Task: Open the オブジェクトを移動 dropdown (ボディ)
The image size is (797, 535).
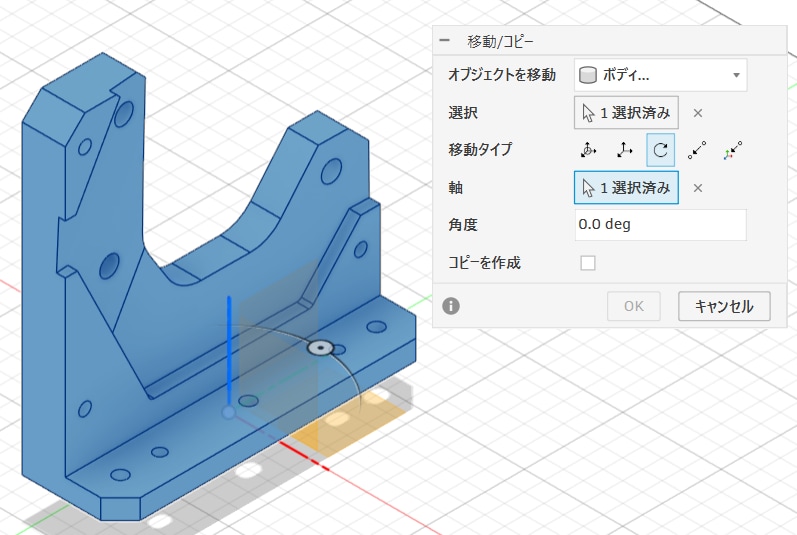Action: [660, 75]
